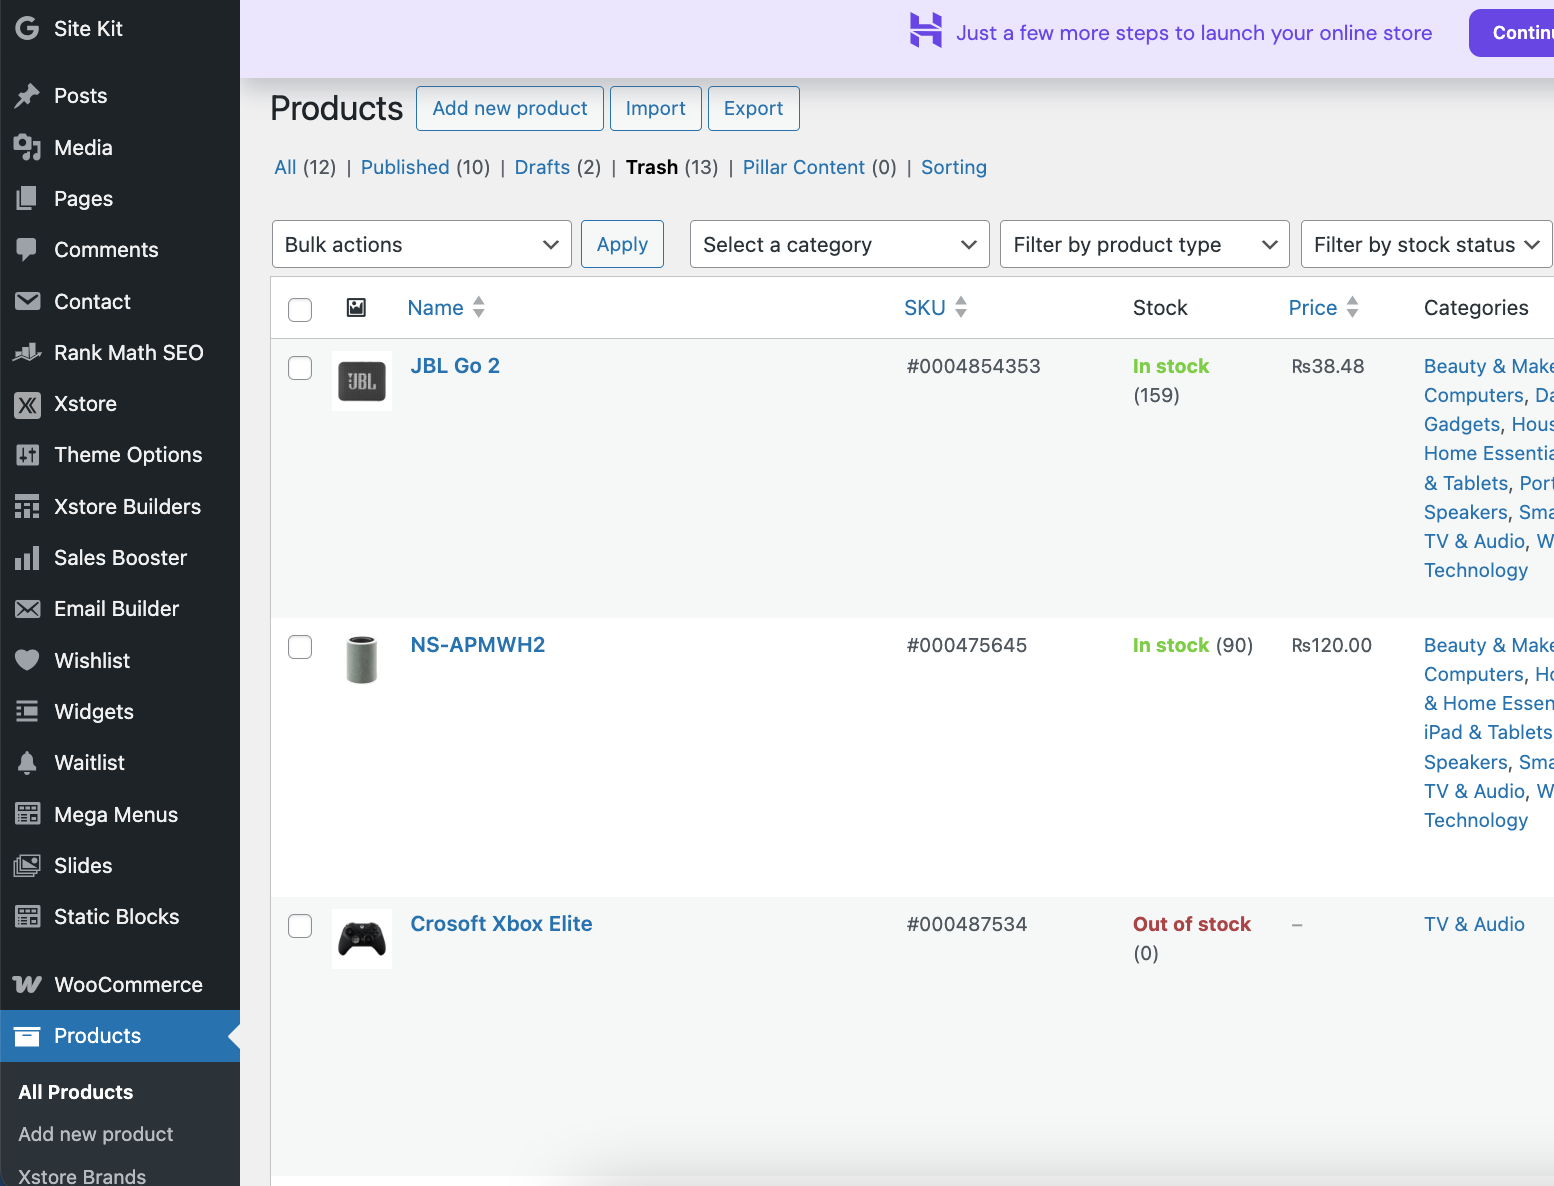
Task: Click the Trash filter tab
Action: coord(652,167)
